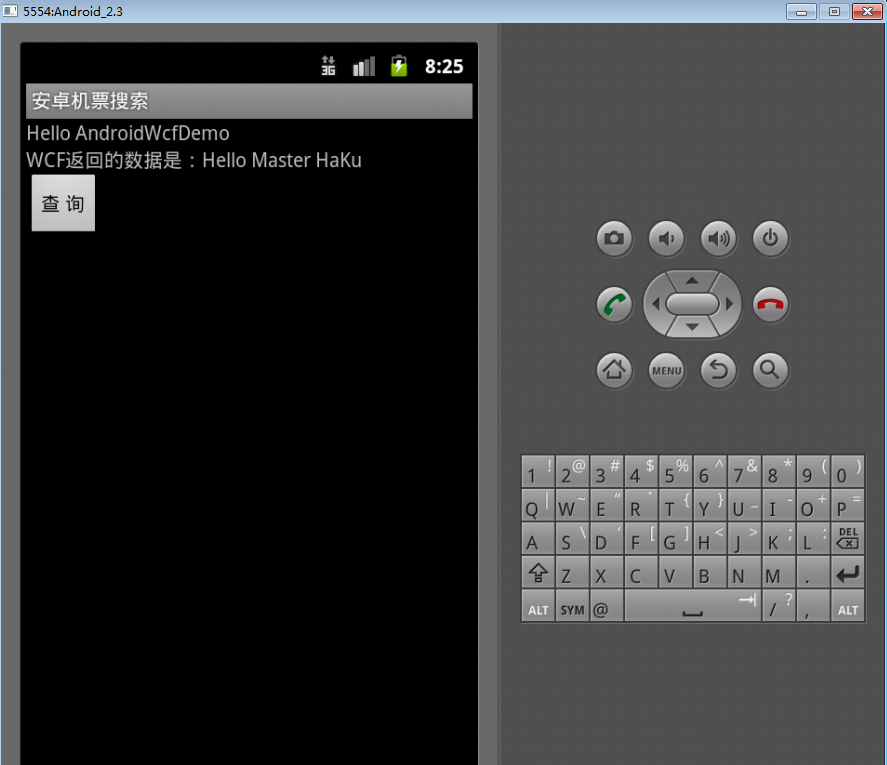
Task: Click the 安卓机票搜索 app title bar
Action: point(249,101)
